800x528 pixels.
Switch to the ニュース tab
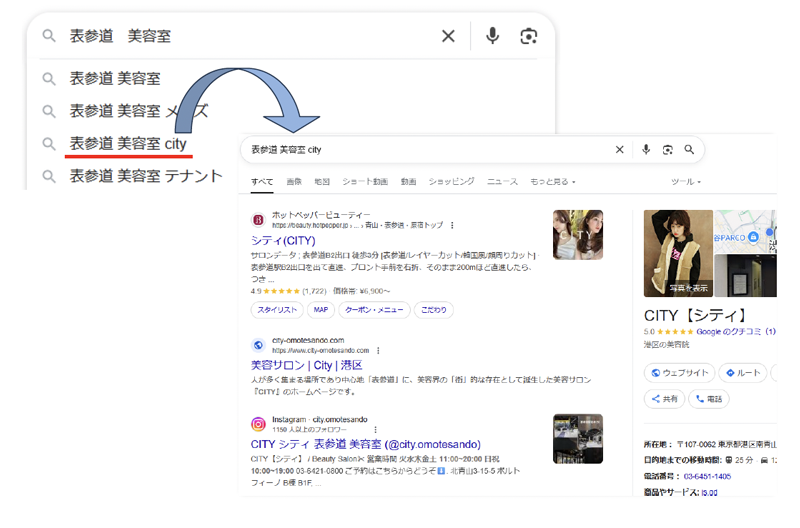click(502, 182)
